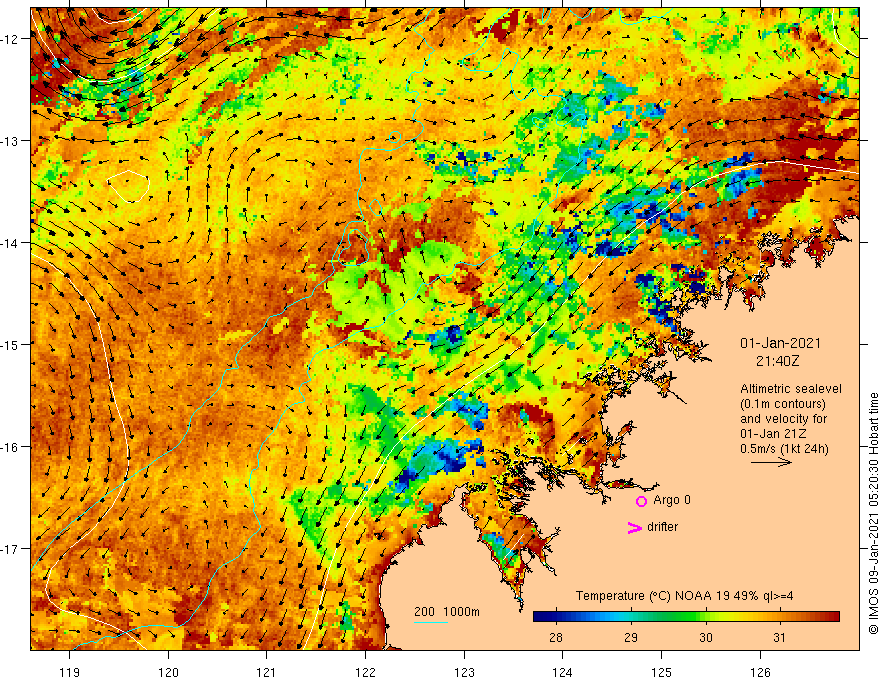Click the latitude axis label '-13'
This screenshot has width=880, height=680.
point(10,141)
